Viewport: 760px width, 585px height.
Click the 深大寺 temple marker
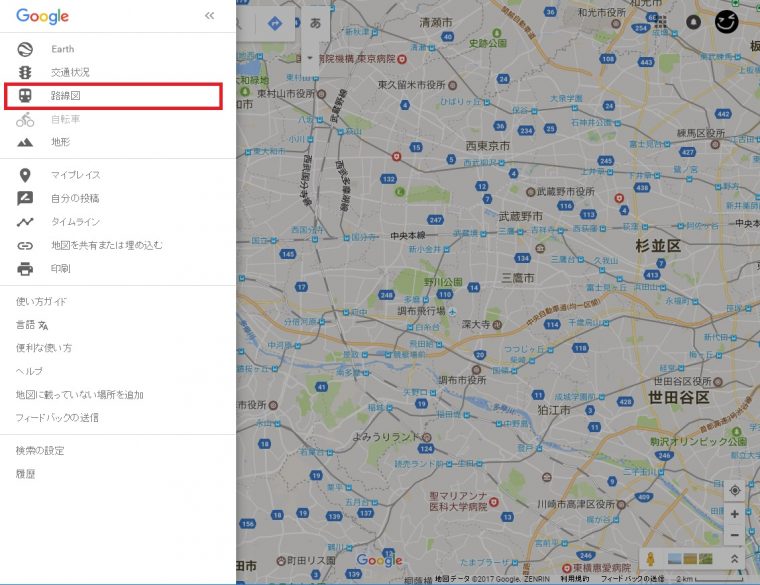497,325
